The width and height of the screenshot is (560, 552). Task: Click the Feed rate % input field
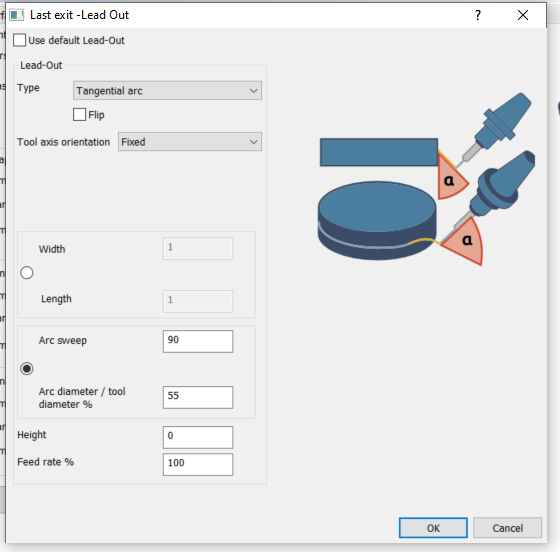coord(198,465)
